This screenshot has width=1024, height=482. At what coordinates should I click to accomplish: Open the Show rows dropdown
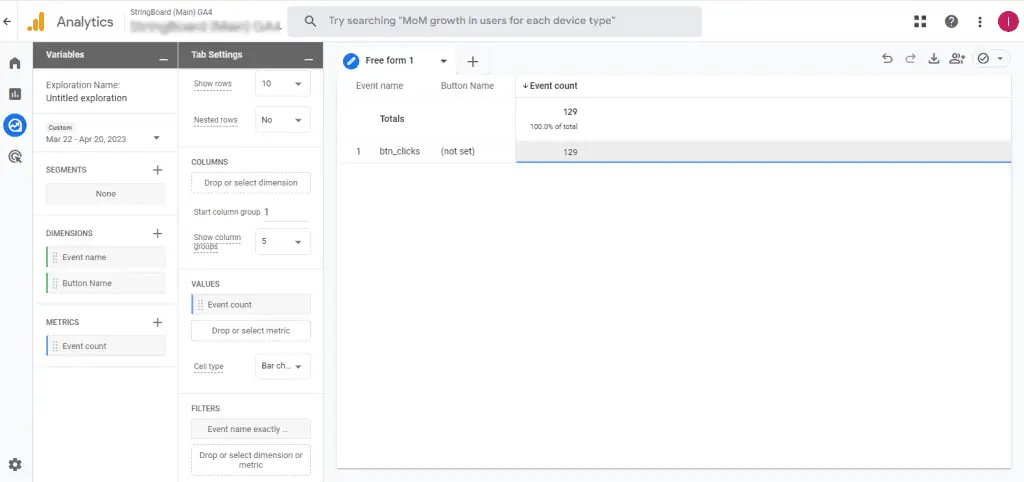pyautogui.click(x=283, y=84)
